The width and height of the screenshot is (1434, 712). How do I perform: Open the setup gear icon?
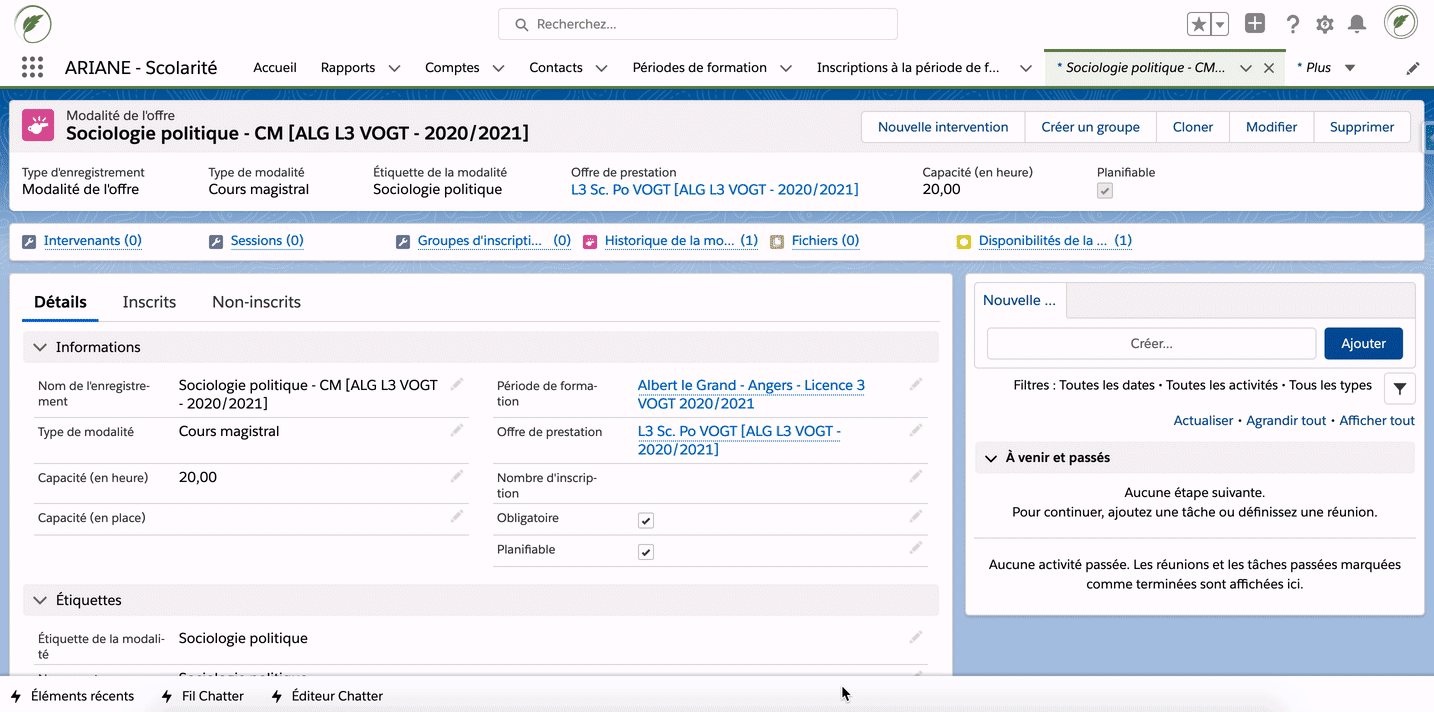(x=1325, y=24)
